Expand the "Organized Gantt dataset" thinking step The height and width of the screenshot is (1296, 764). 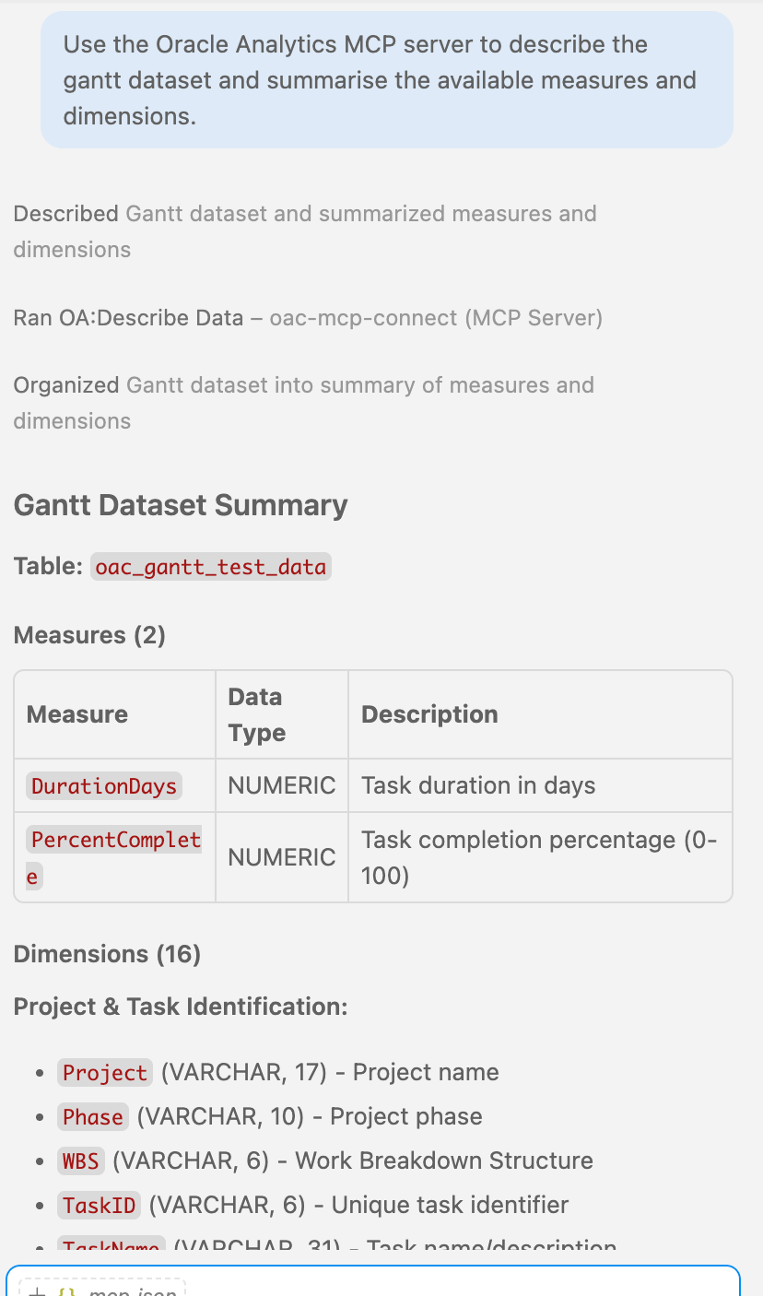304,403
